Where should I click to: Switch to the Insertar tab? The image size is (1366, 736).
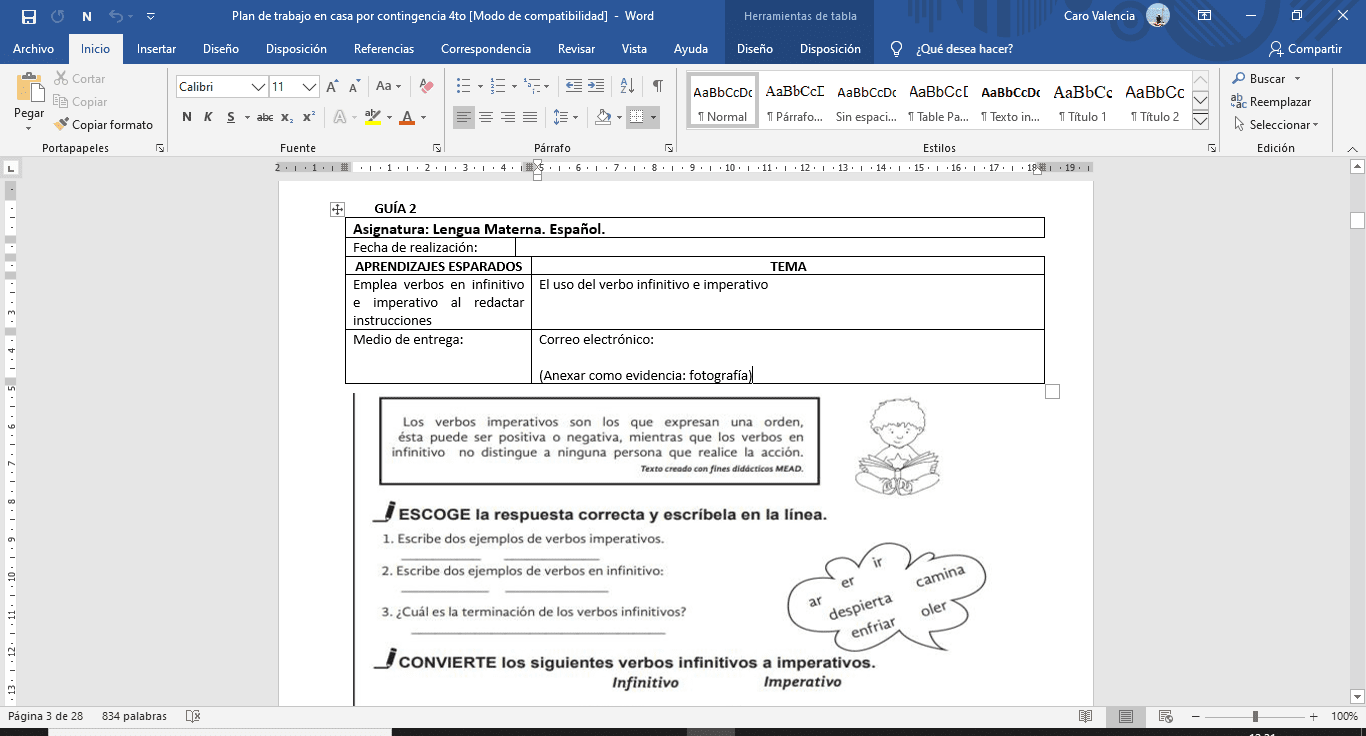(x=156, y=49)
